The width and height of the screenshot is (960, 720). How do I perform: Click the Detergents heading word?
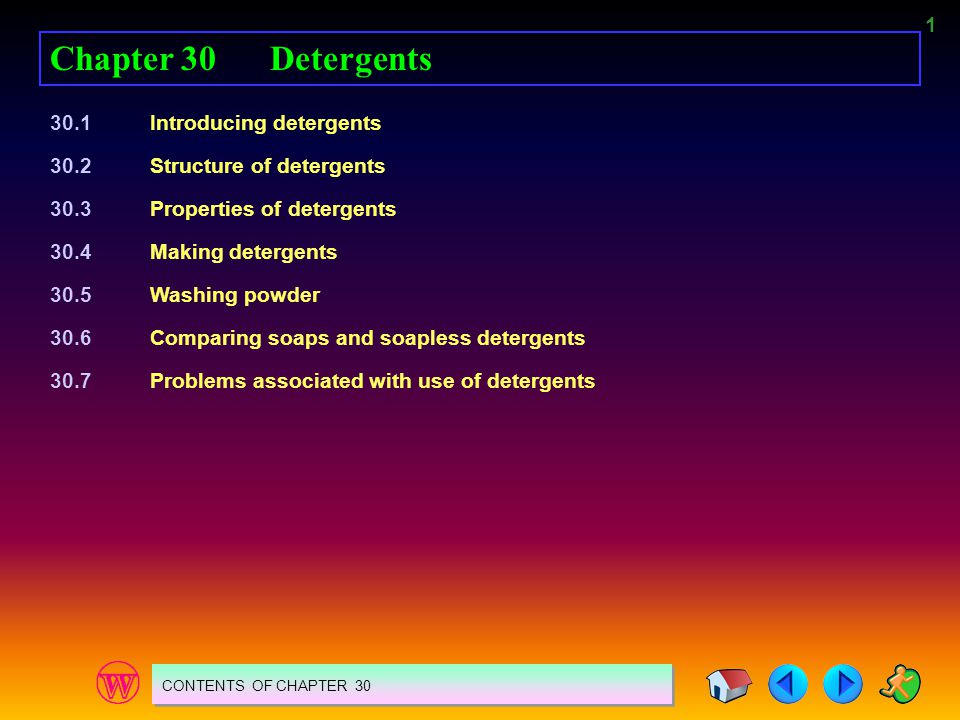[351, 59]
